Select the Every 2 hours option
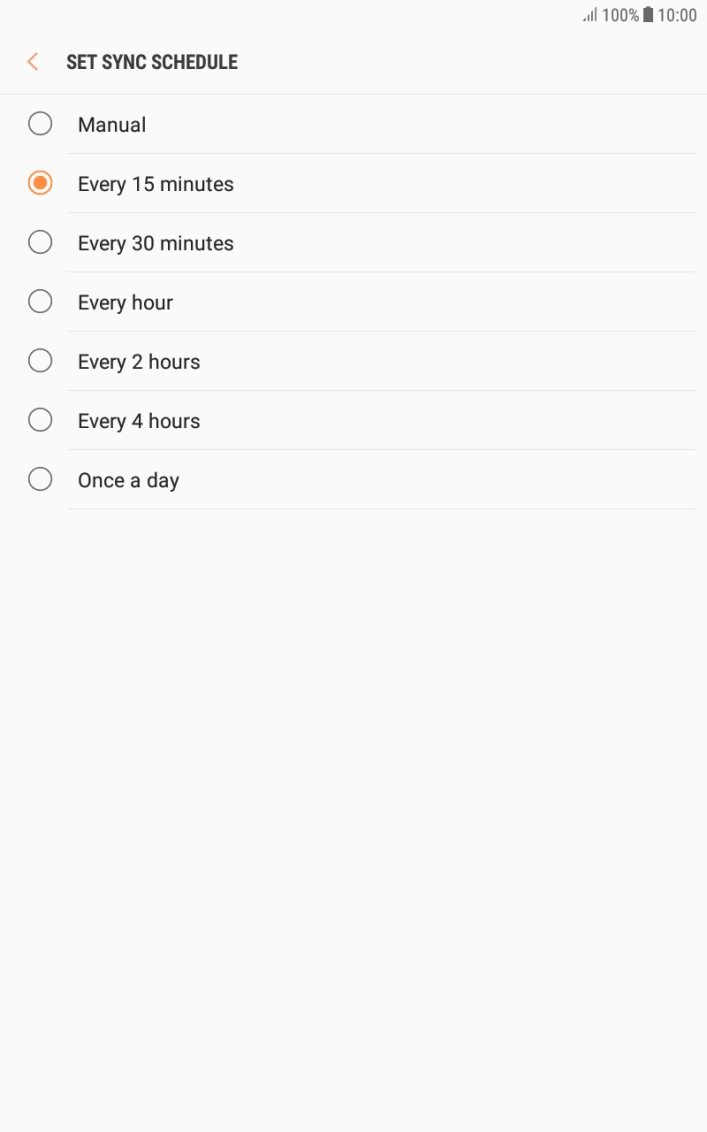707x1132 pixels. tap(40, 360)
